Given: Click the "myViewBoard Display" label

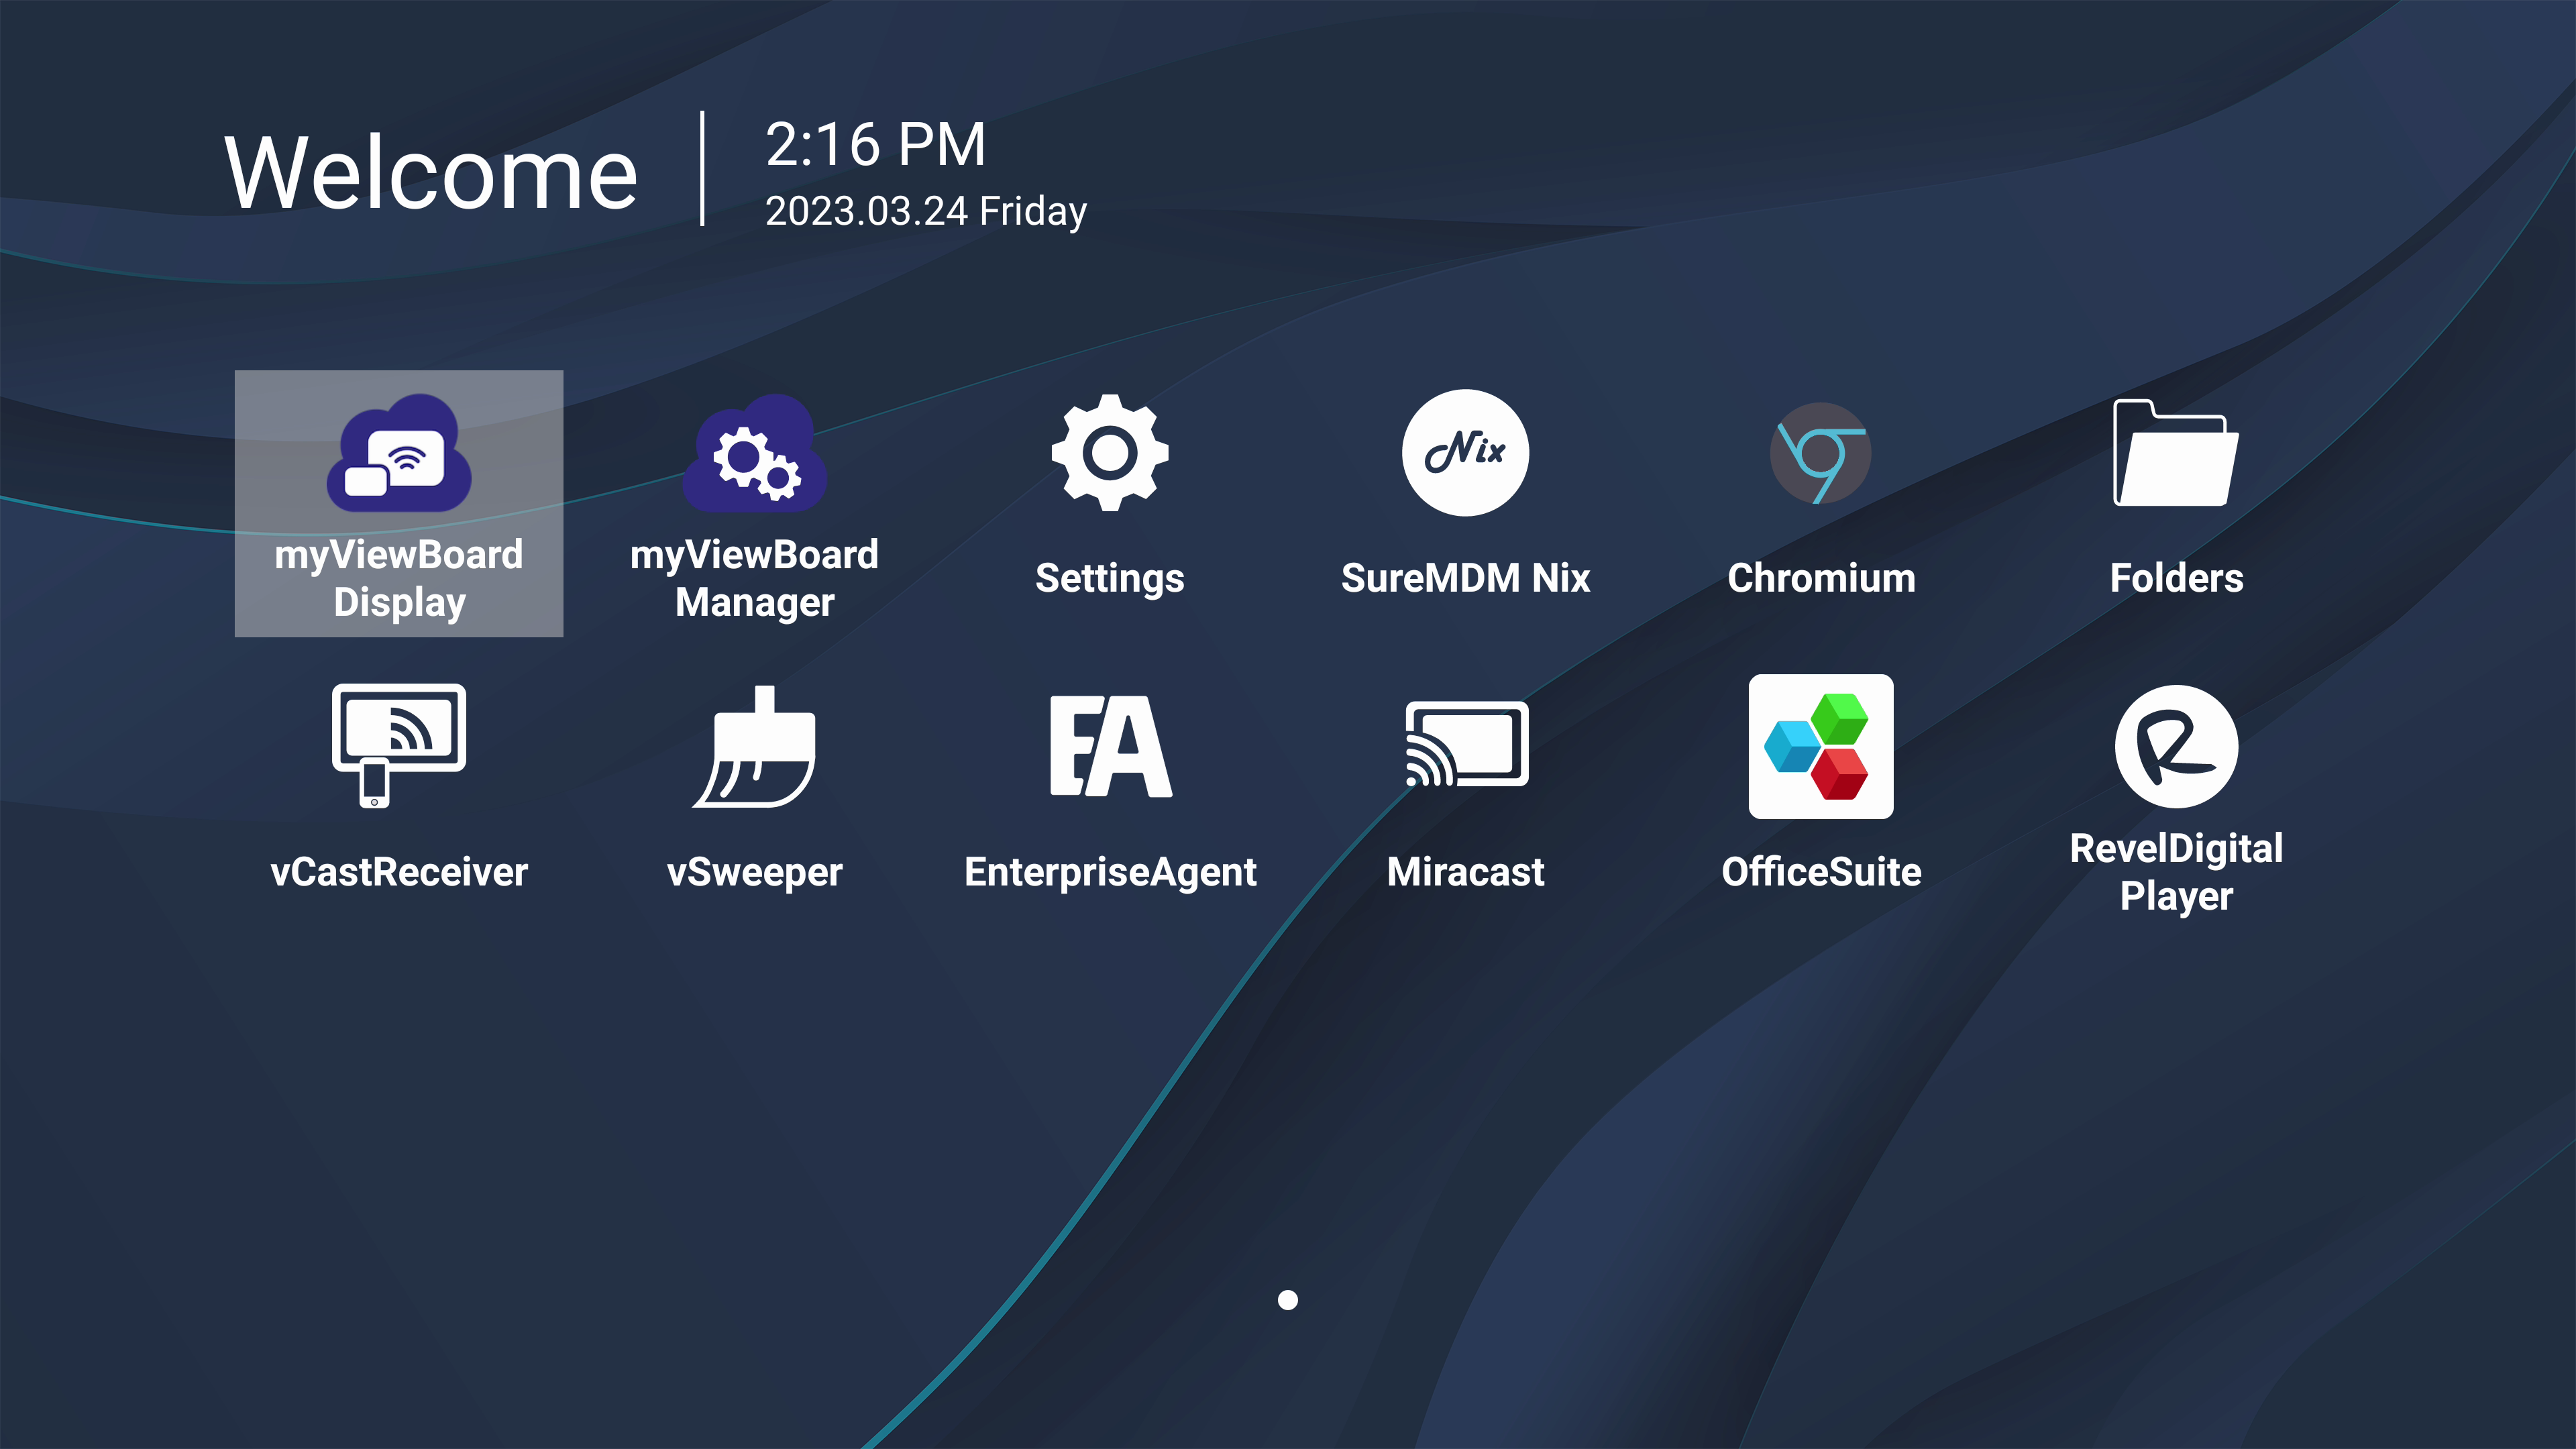Looking at the screenshot, I should click(x=399, y=579).
